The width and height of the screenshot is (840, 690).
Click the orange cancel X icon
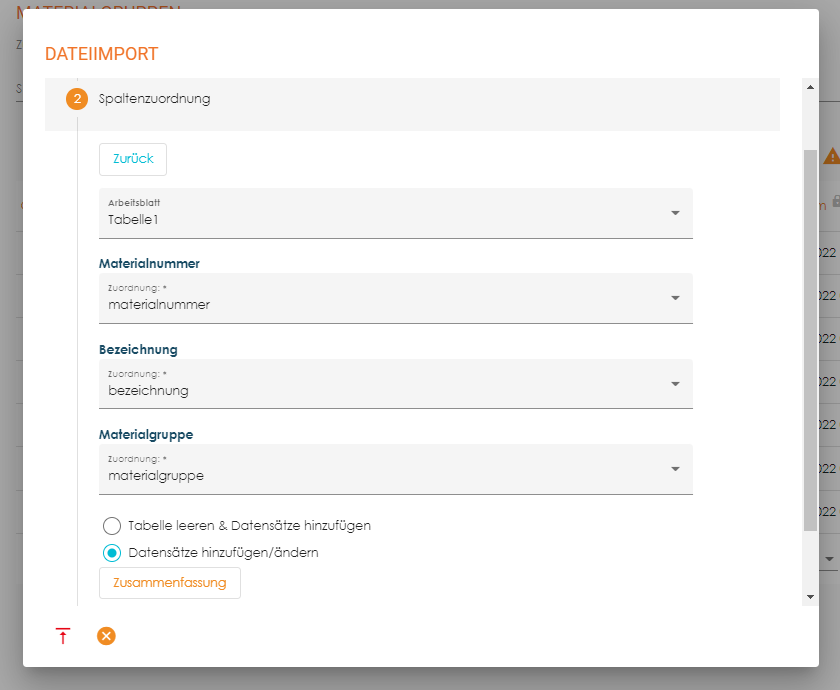[x=106, y=636]
